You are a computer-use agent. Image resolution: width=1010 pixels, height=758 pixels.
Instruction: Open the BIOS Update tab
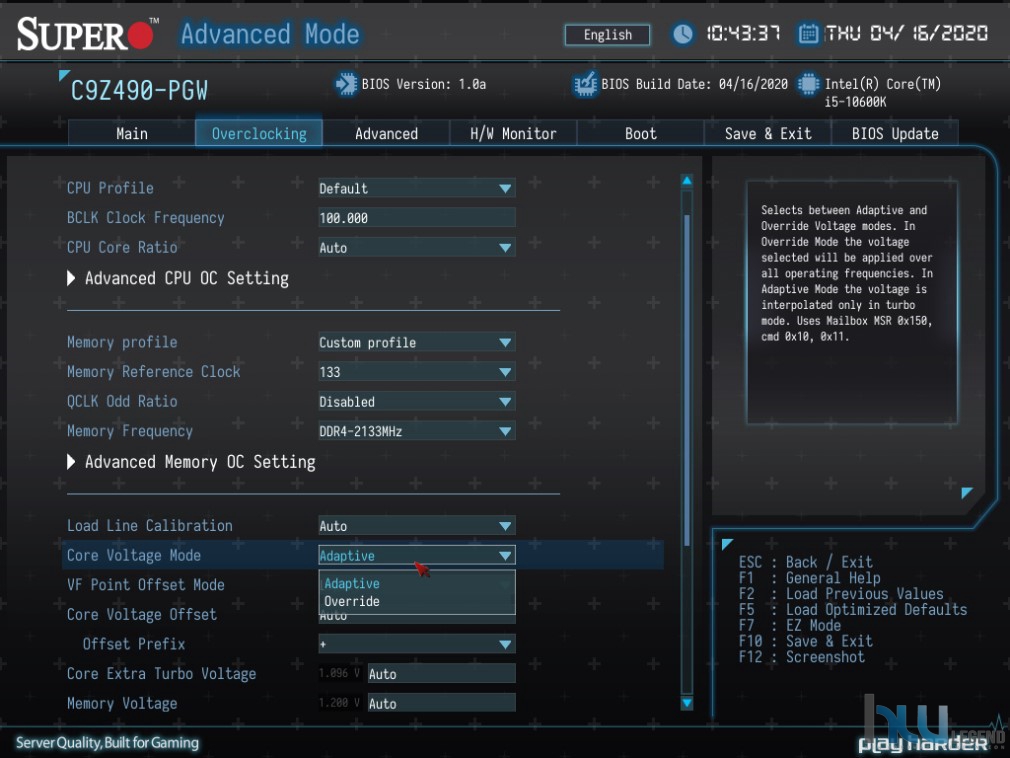[895, 133]
